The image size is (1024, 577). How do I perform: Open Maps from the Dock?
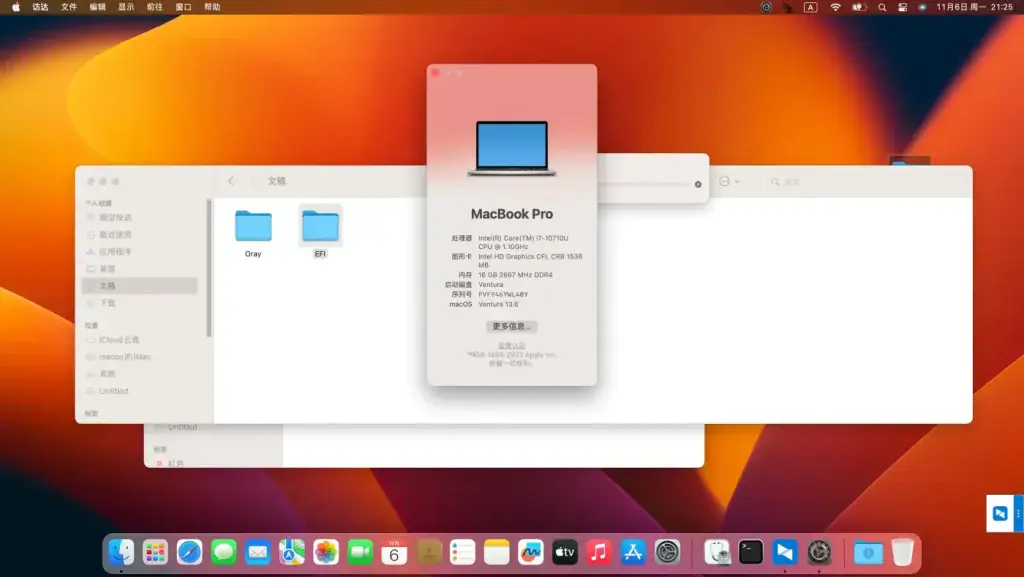coord(292,553)
